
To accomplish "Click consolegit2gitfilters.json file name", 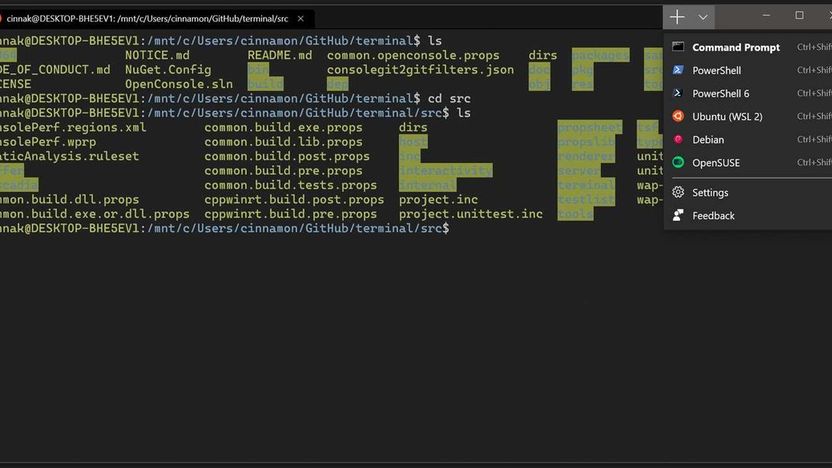I will coord(420,70).
